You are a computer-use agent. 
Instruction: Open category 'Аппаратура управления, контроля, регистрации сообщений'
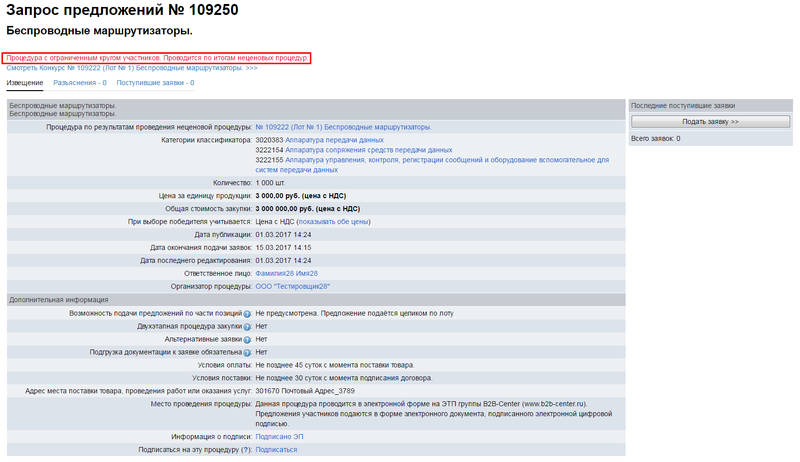click(400, 160)
